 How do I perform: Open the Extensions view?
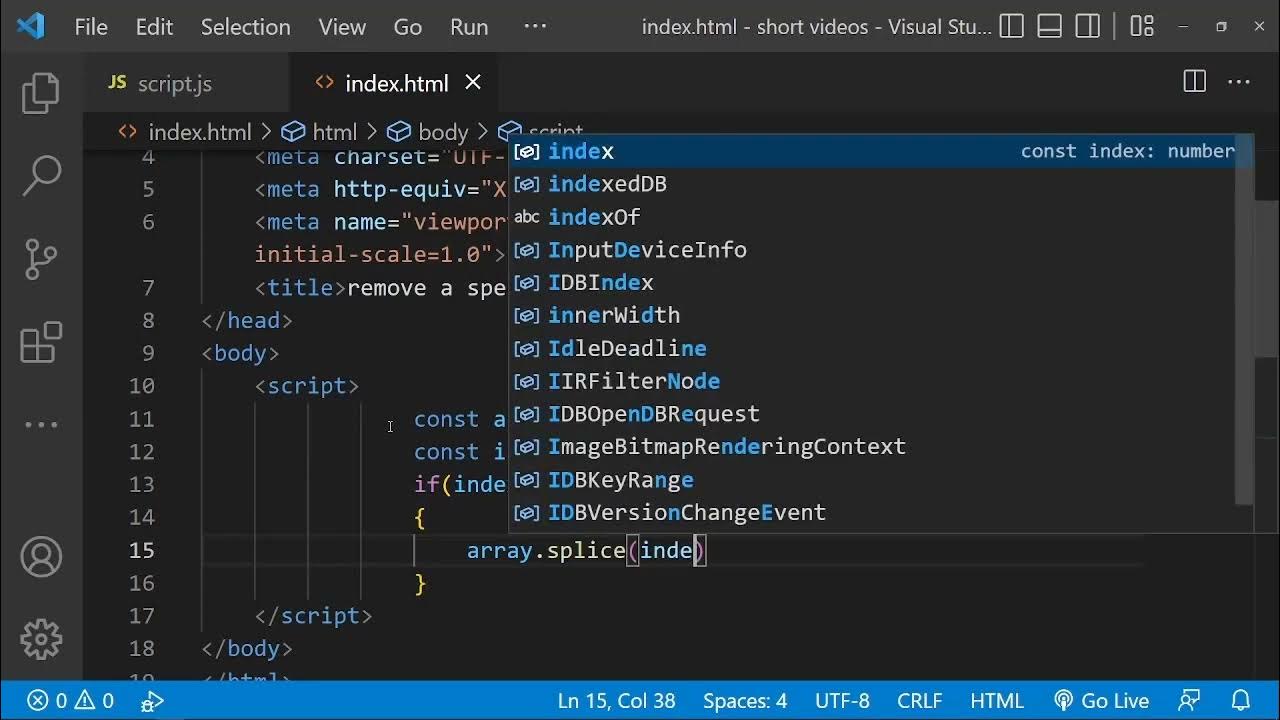[x=41, y=342]
